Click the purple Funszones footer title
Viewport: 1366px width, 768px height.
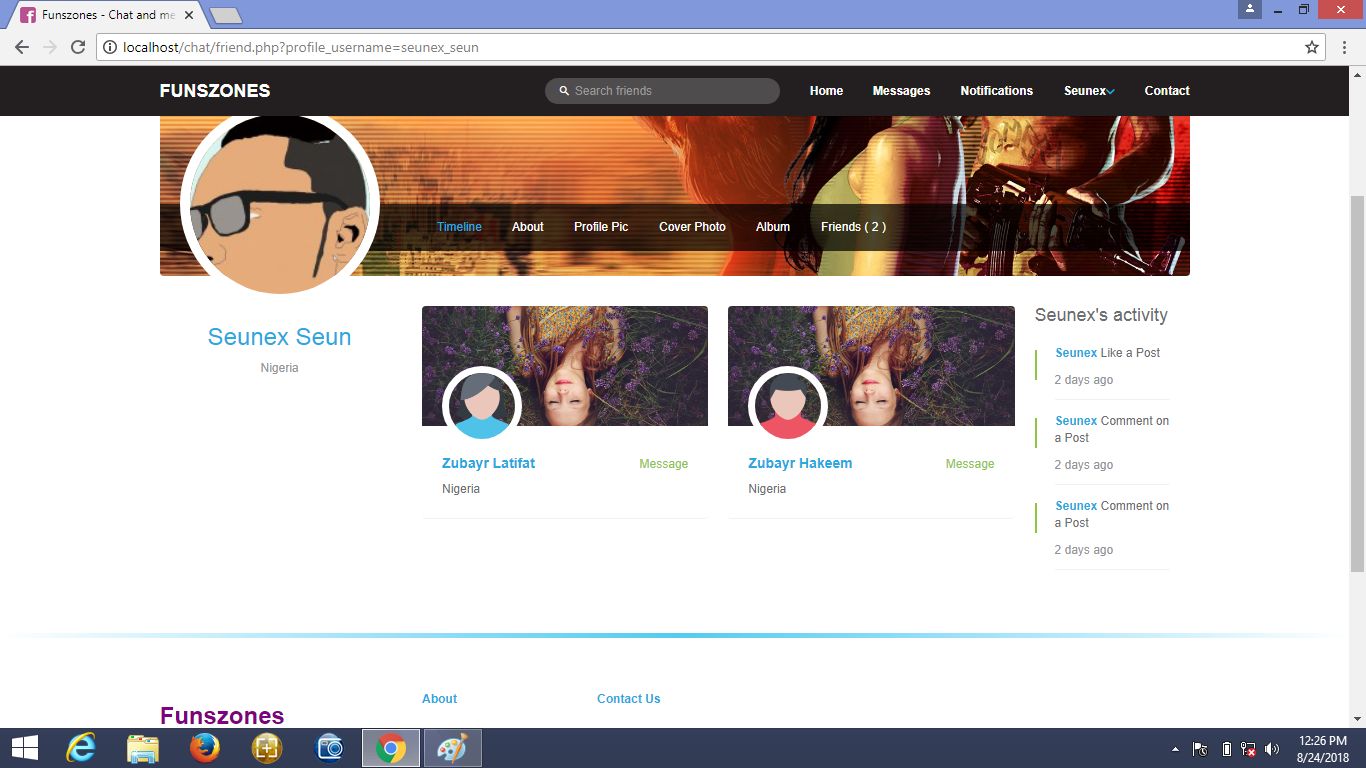tap(222, 716)
